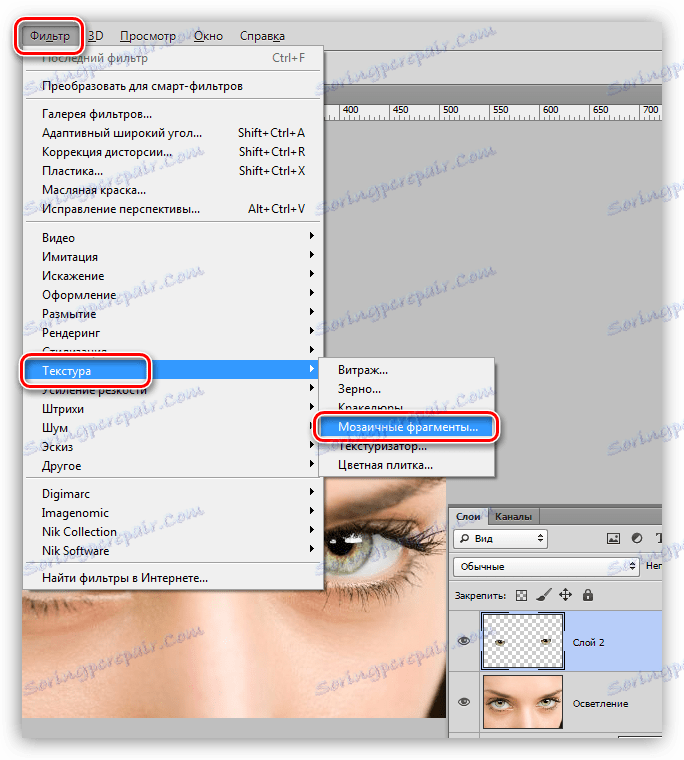Open the Фильтр menu
Image resolution: width=684 pixels, height=760 pixels.
coord(49,36)
